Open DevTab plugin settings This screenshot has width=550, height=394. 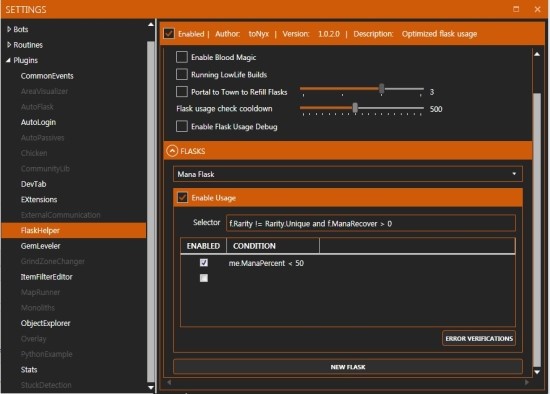[33, 184]
